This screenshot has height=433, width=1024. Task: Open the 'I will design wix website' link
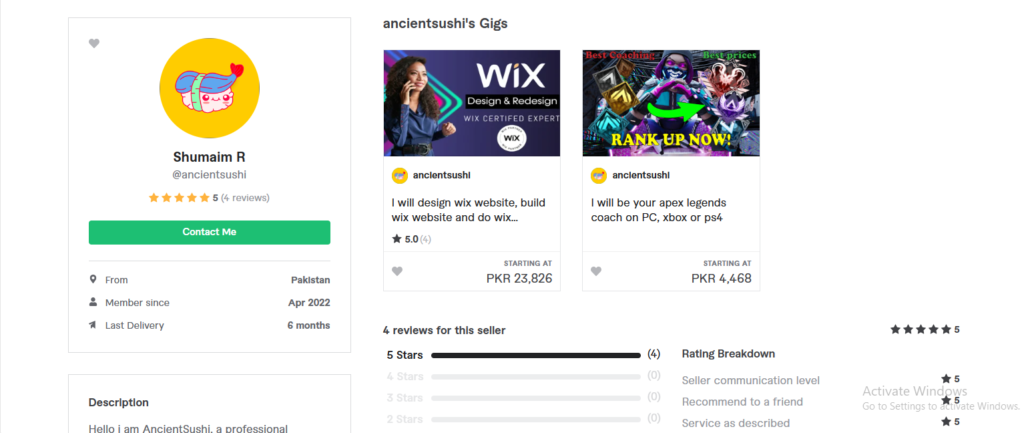[468, 210]
